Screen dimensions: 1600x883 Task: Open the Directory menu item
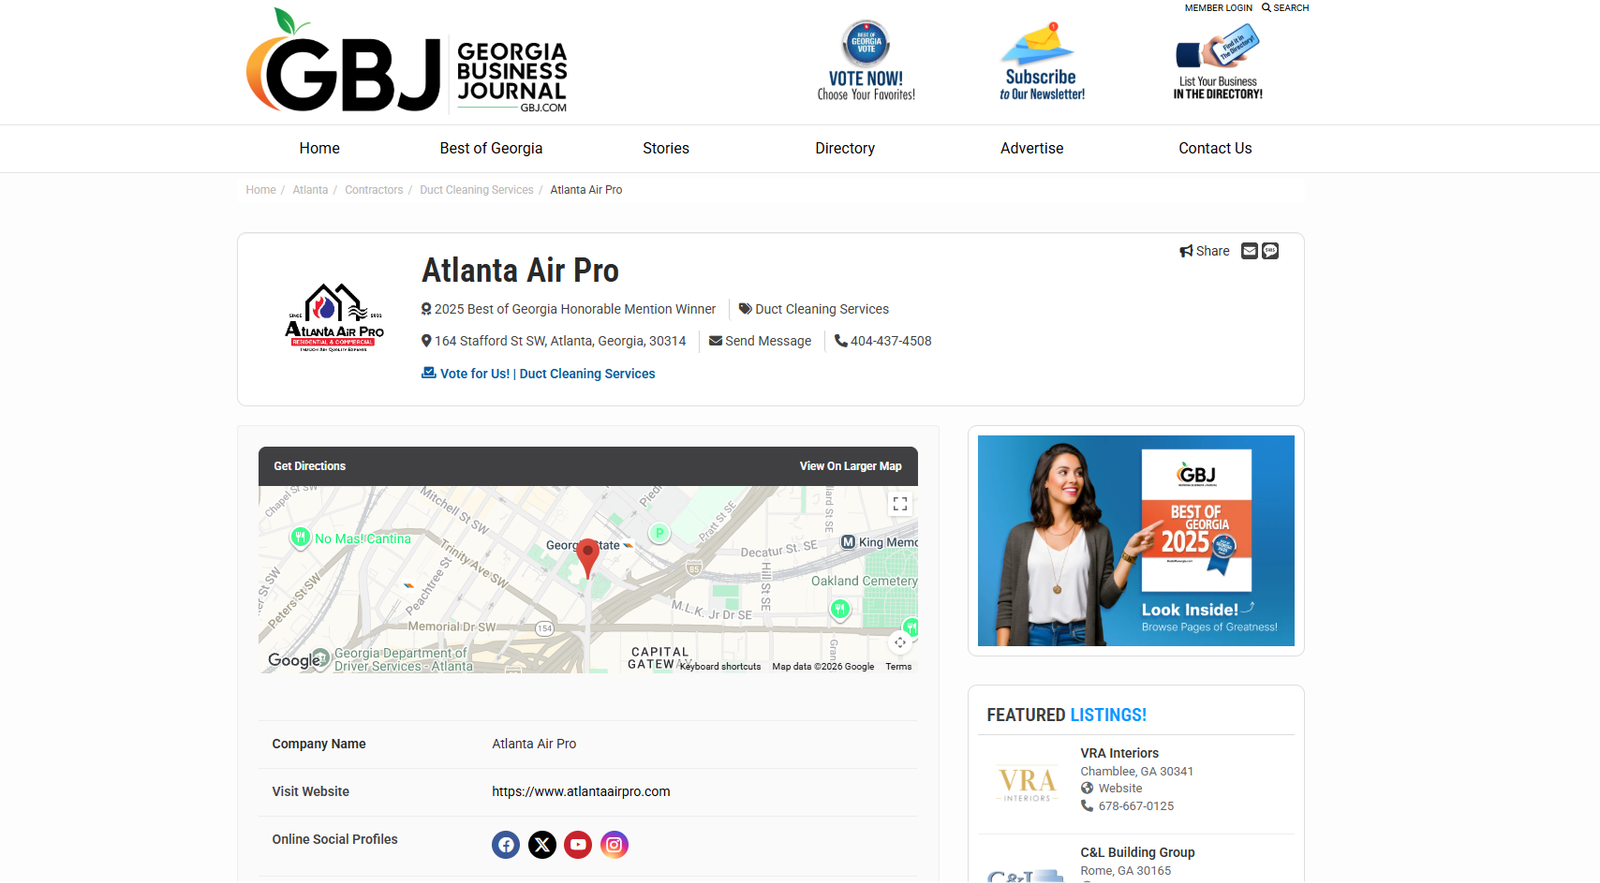845,148
